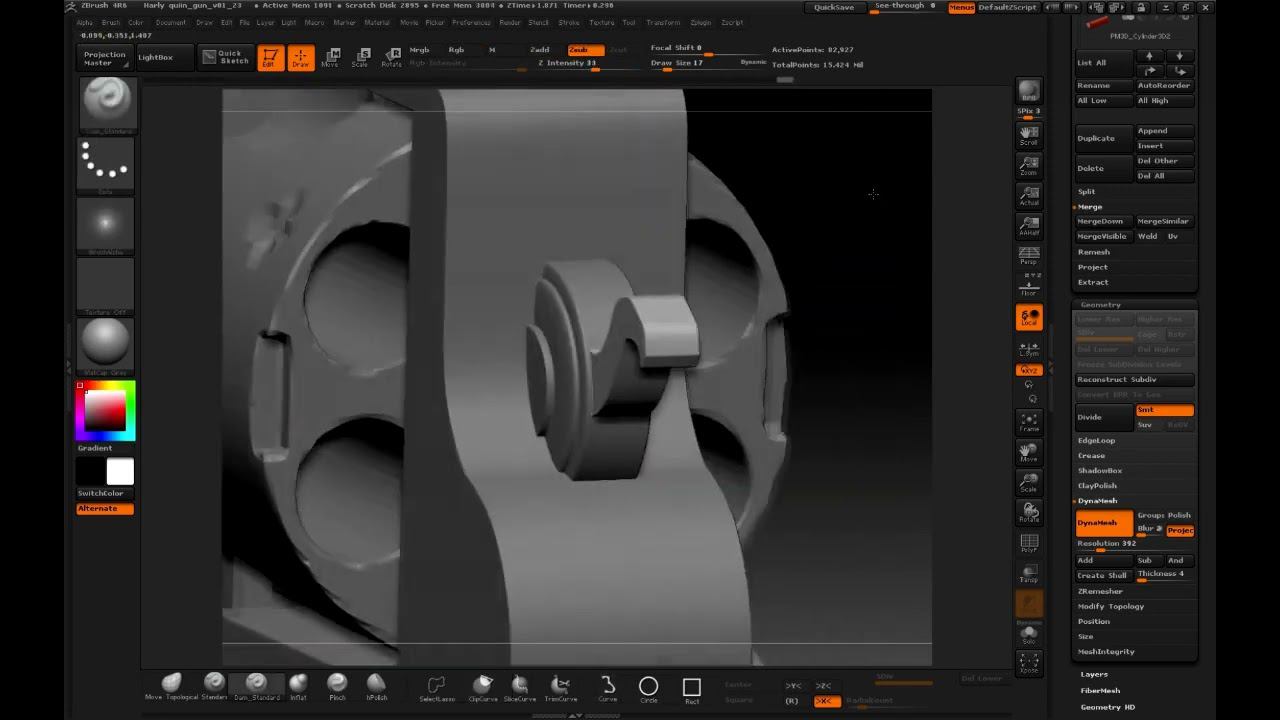Select the hPolish brush
Viewport: 1280px width, 720px height.
click(x=376, y=686)
